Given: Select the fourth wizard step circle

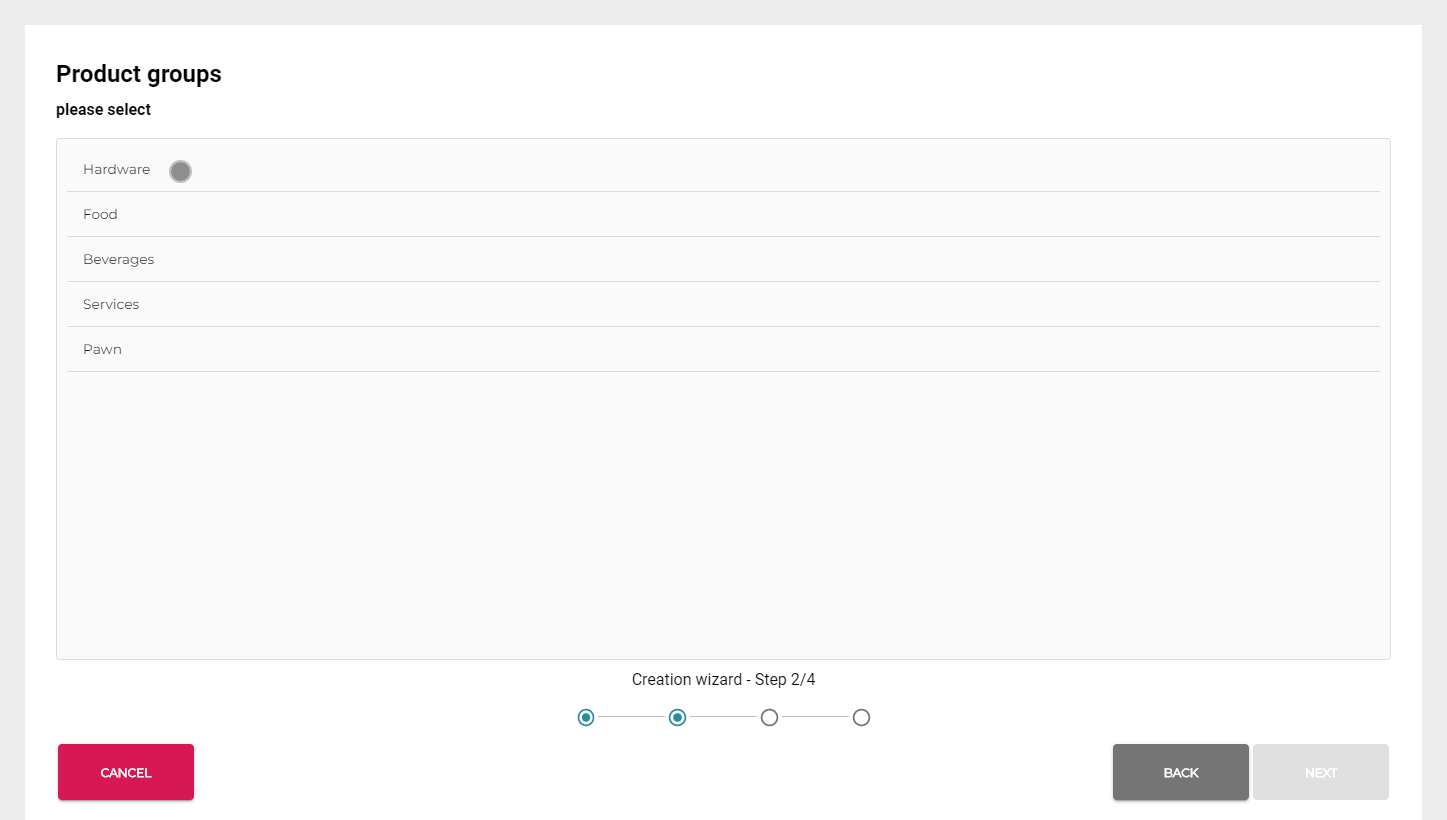Looking at the screenshot, I should [x=861, y=717].
